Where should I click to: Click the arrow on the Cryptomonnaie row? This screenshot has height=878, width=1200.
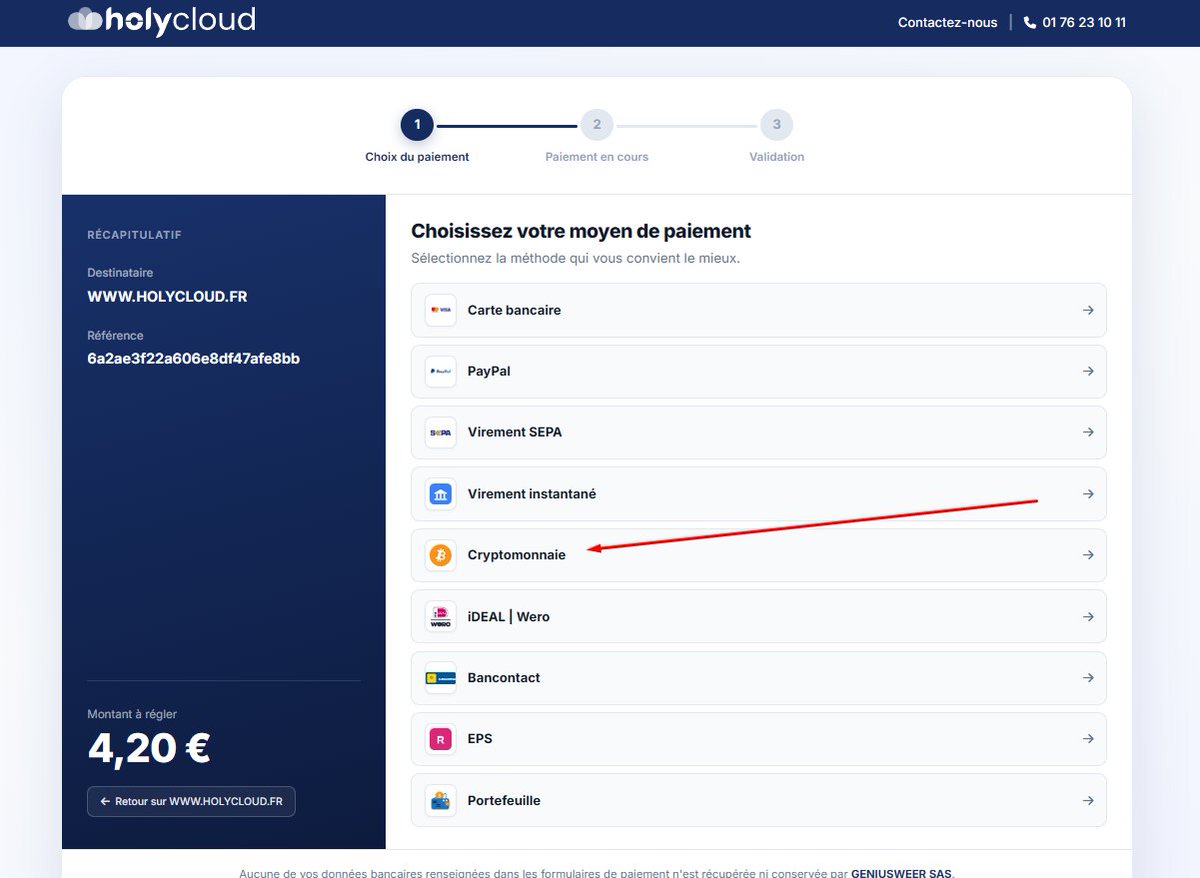tap(1088, 555)
